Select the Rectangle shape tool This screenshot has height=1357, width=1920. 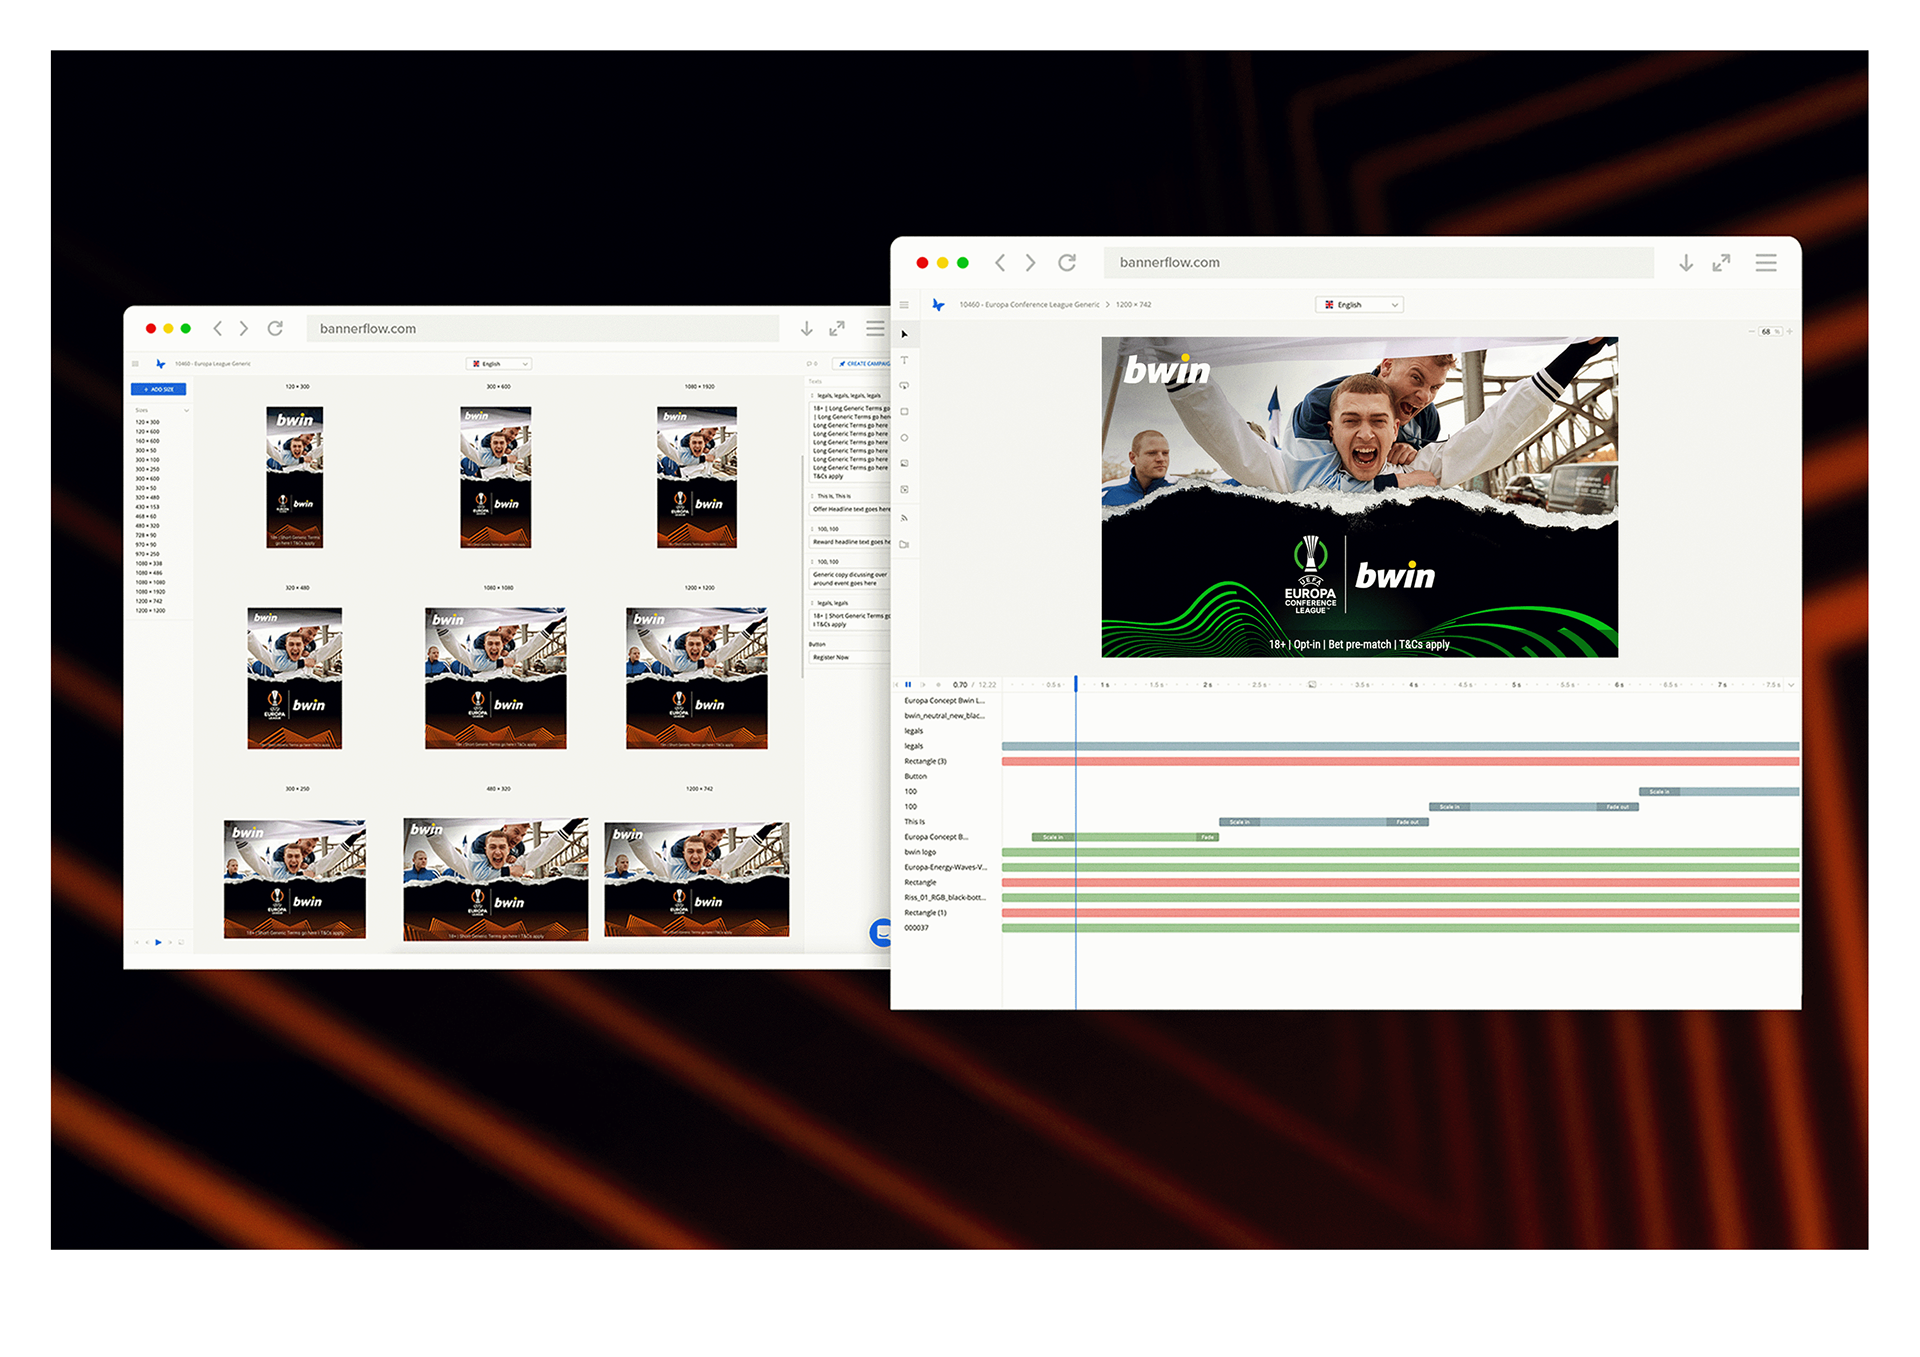tap(904, 412)
